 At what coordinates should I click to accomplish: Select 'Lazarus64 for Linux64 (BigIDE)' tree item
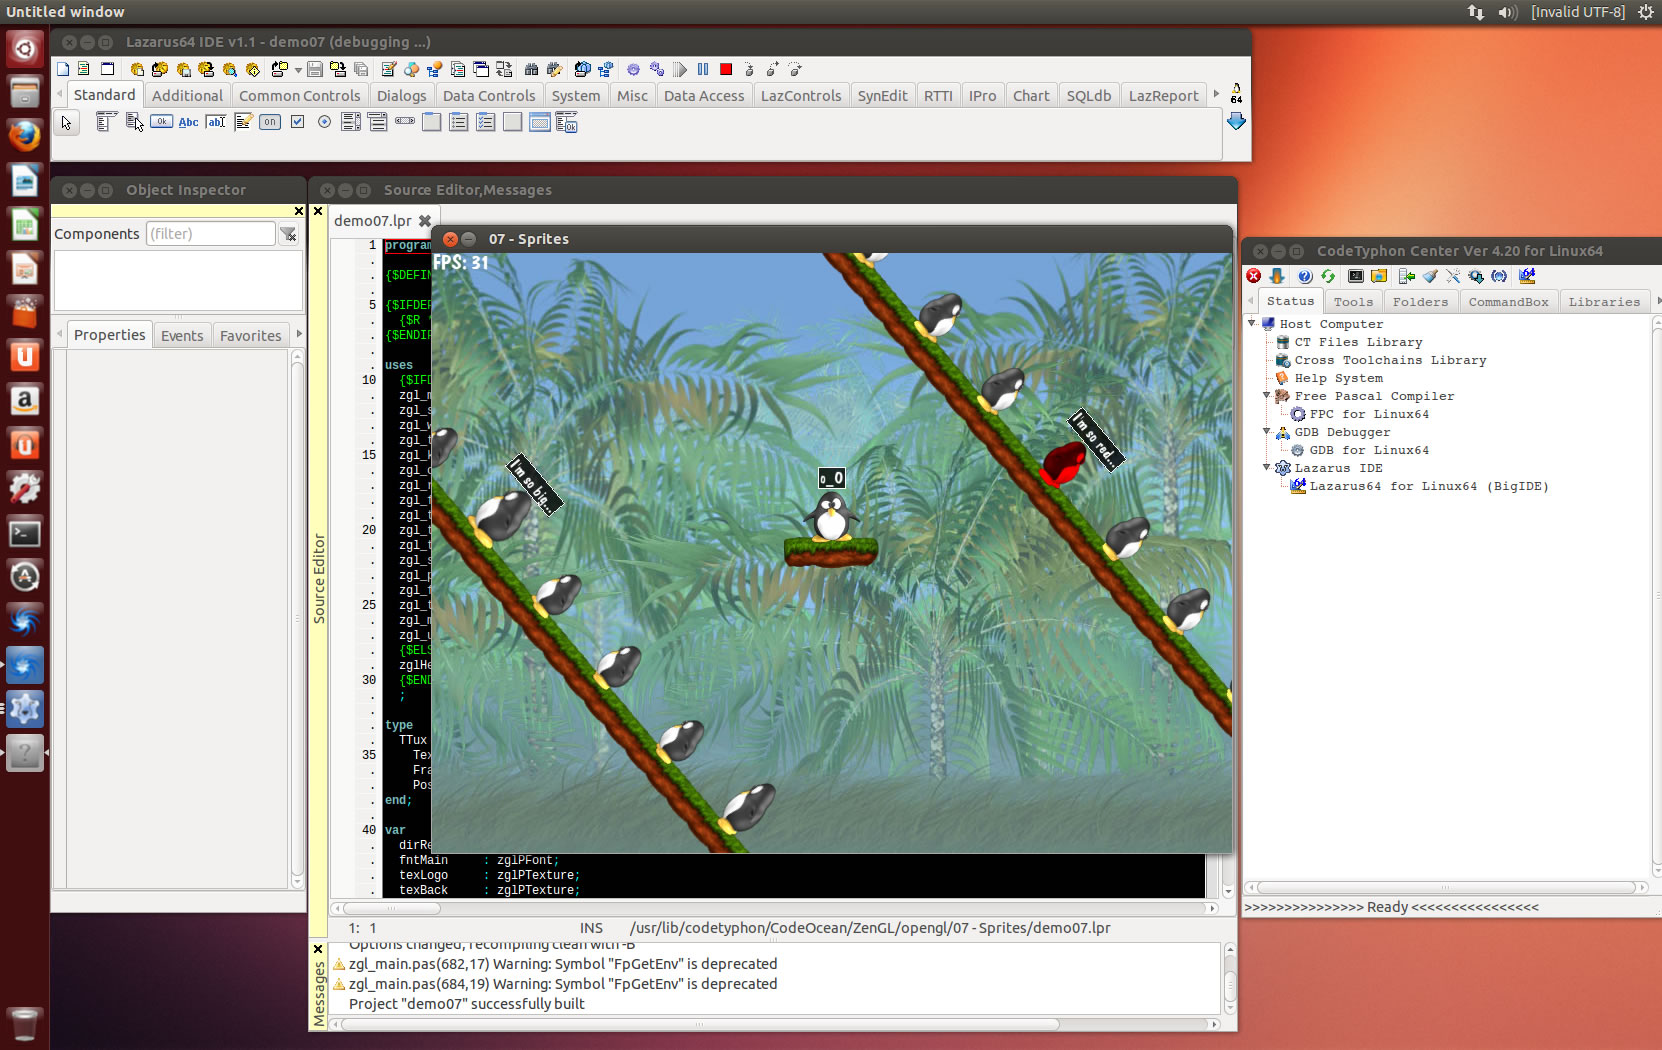(1429, 486)
